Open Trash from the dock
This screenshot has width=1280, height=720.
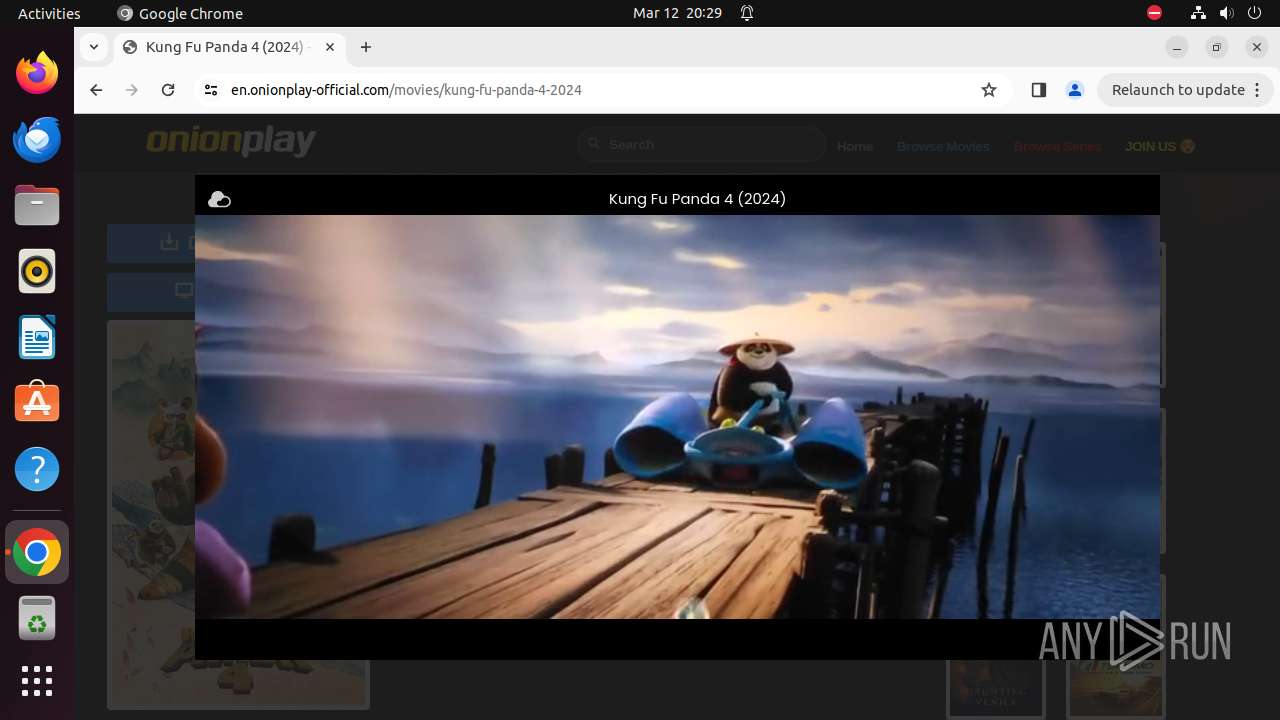coord(37,618)
